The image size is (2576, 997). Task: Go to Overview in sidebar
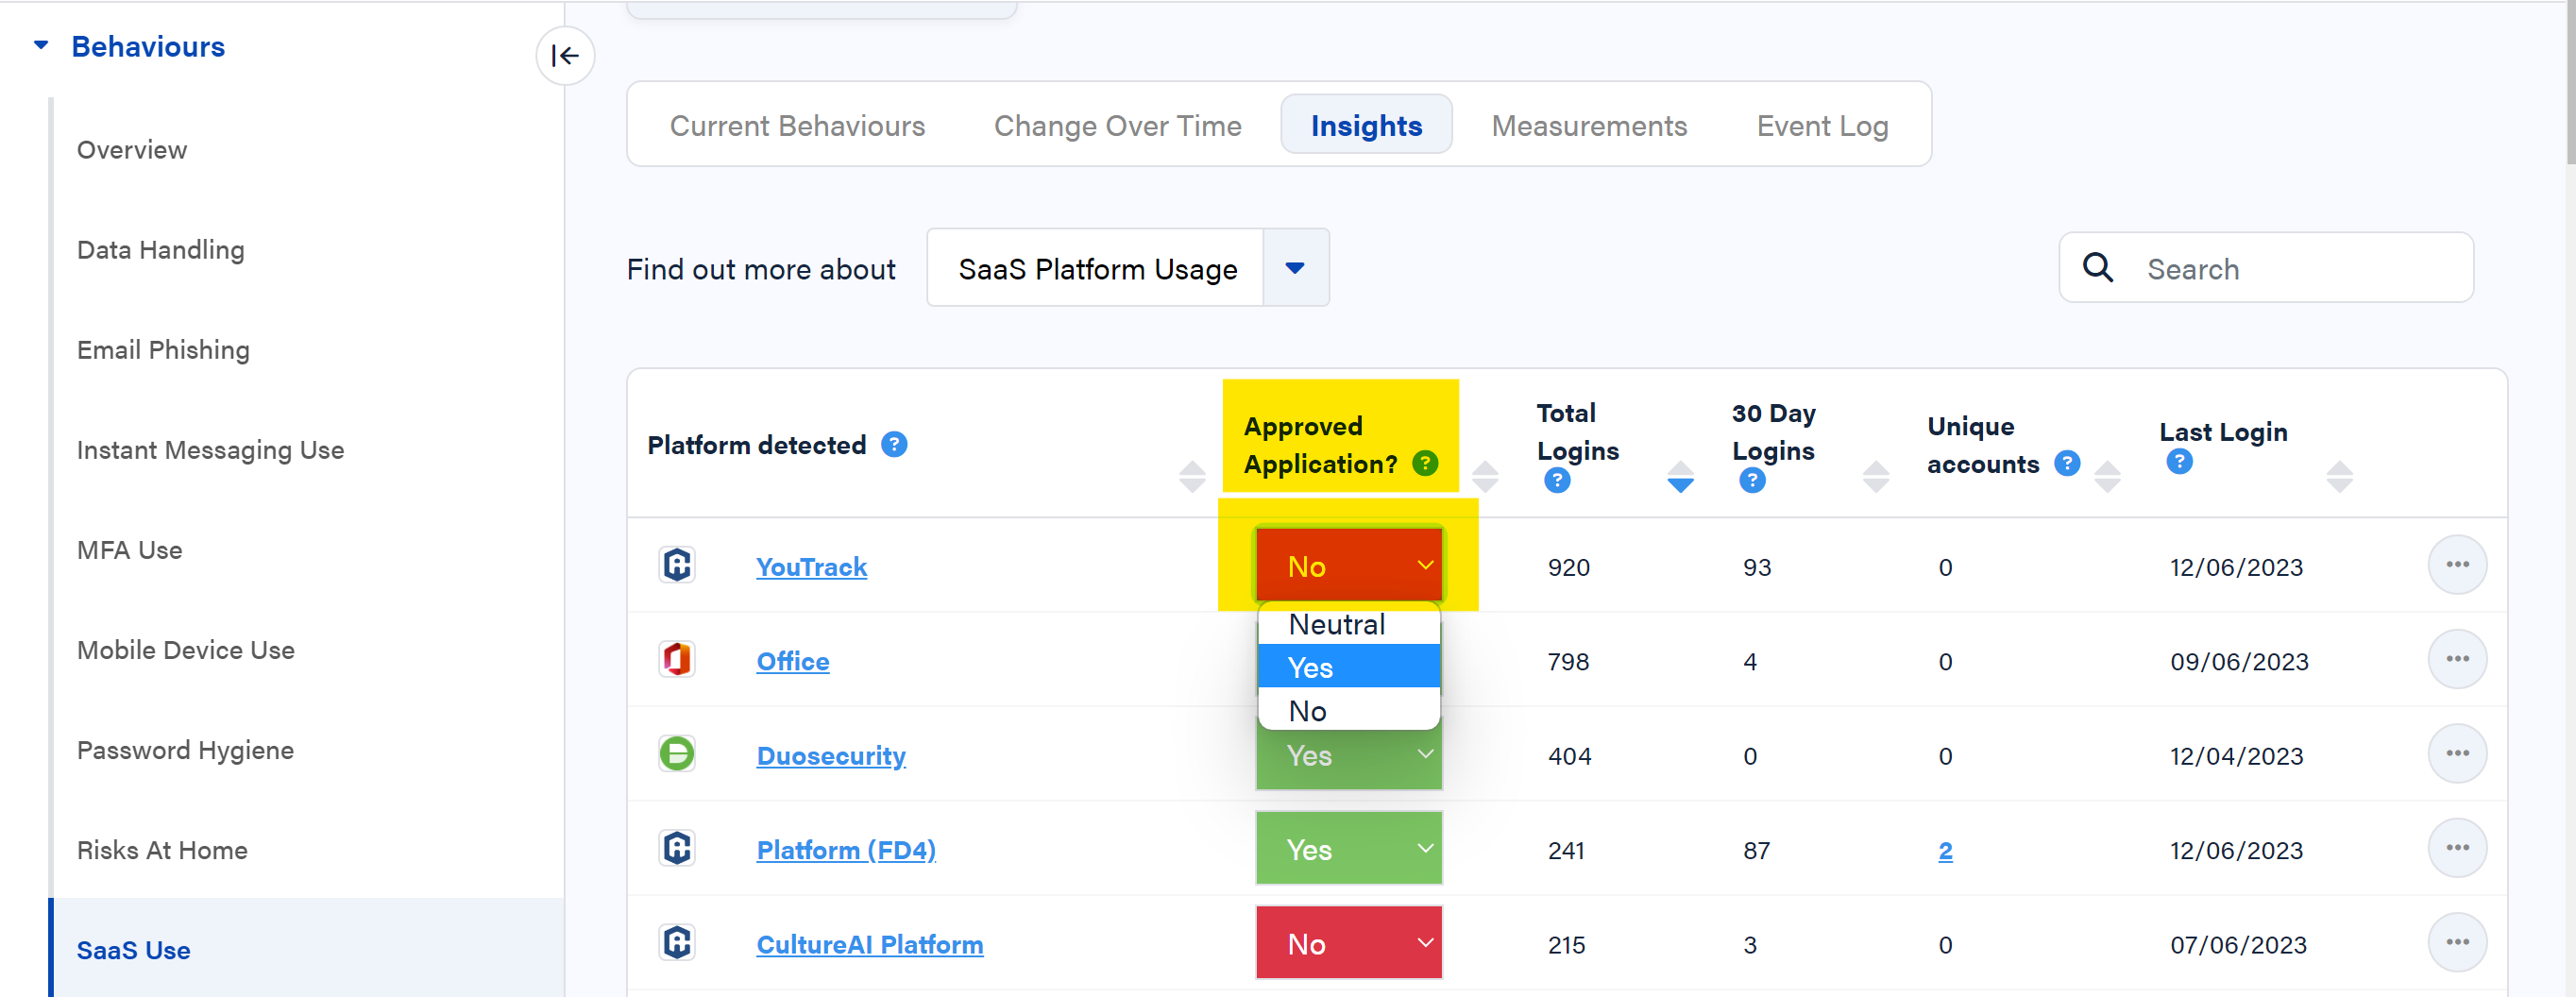coord(132,149)
